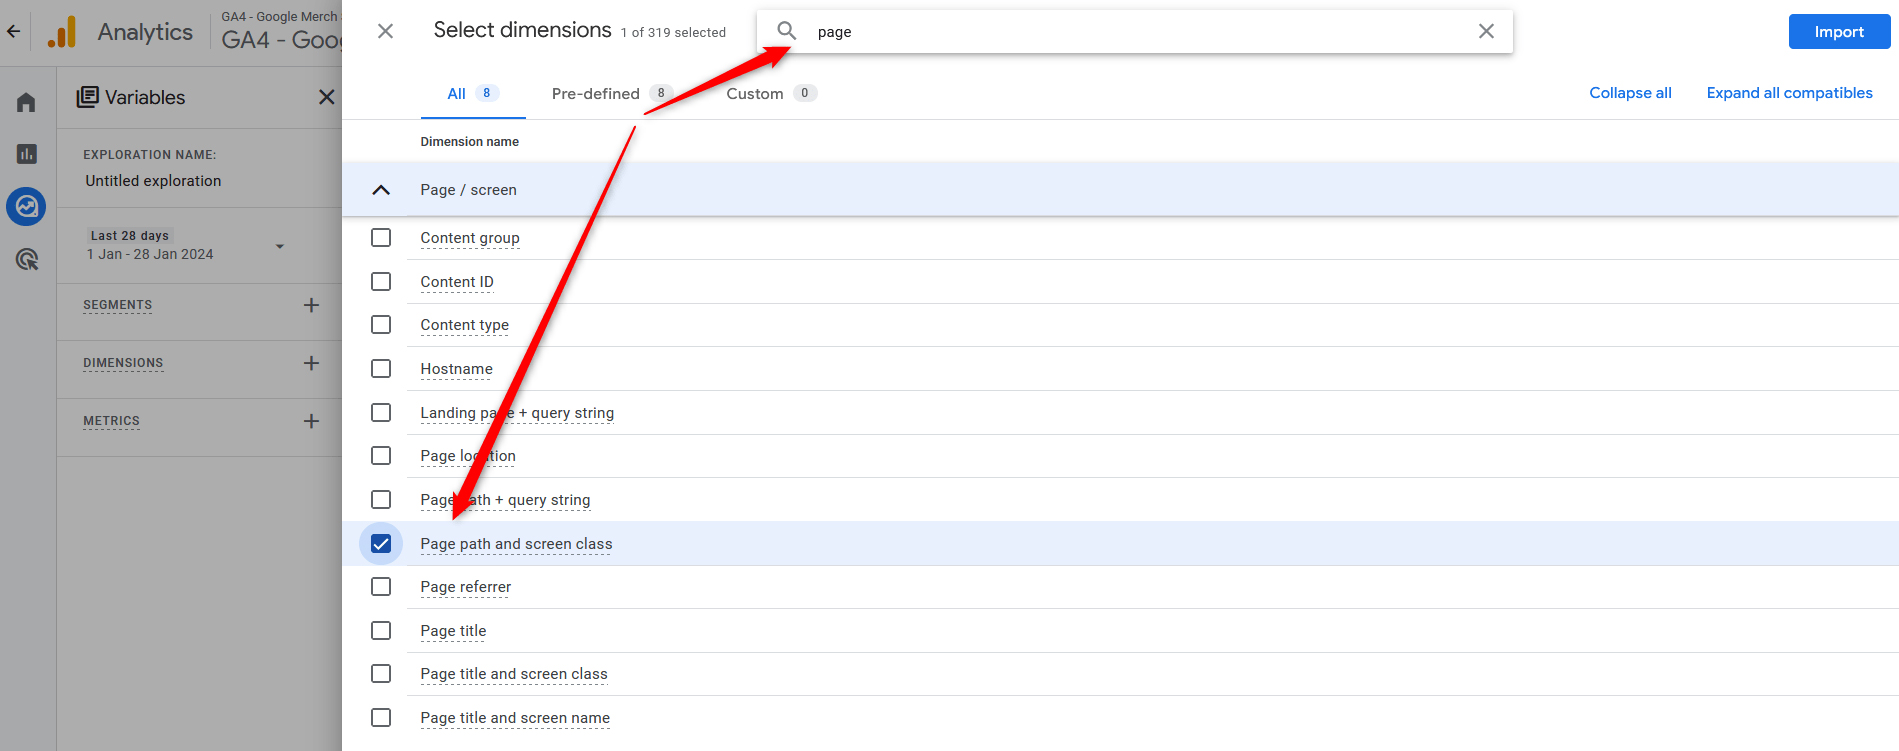Add dimensions using the plus icon

pyautogui.click(x=311, y=363)
